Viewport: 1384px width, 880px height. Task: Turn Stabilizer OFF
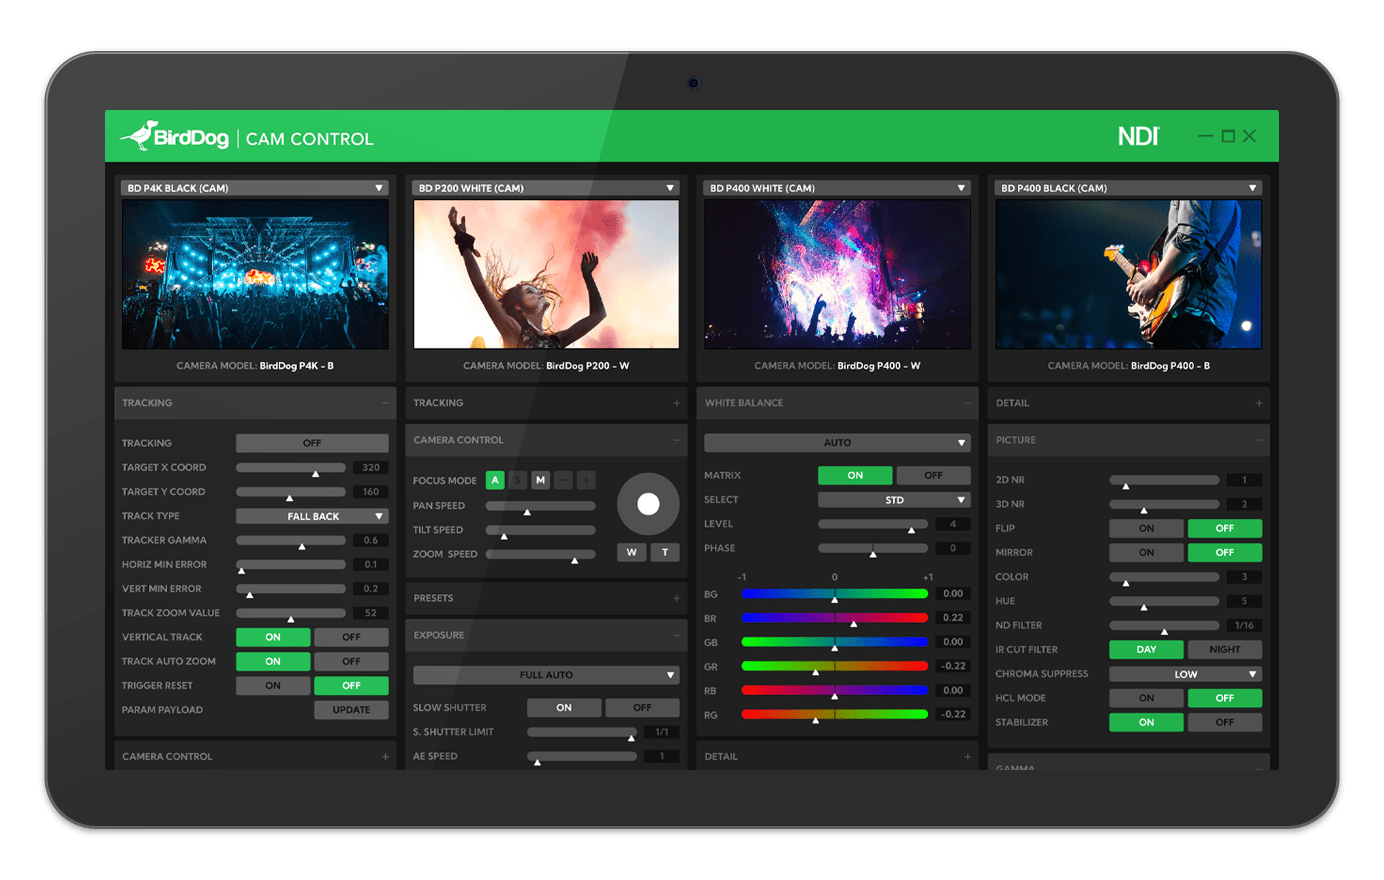(x=1225, y=722)
